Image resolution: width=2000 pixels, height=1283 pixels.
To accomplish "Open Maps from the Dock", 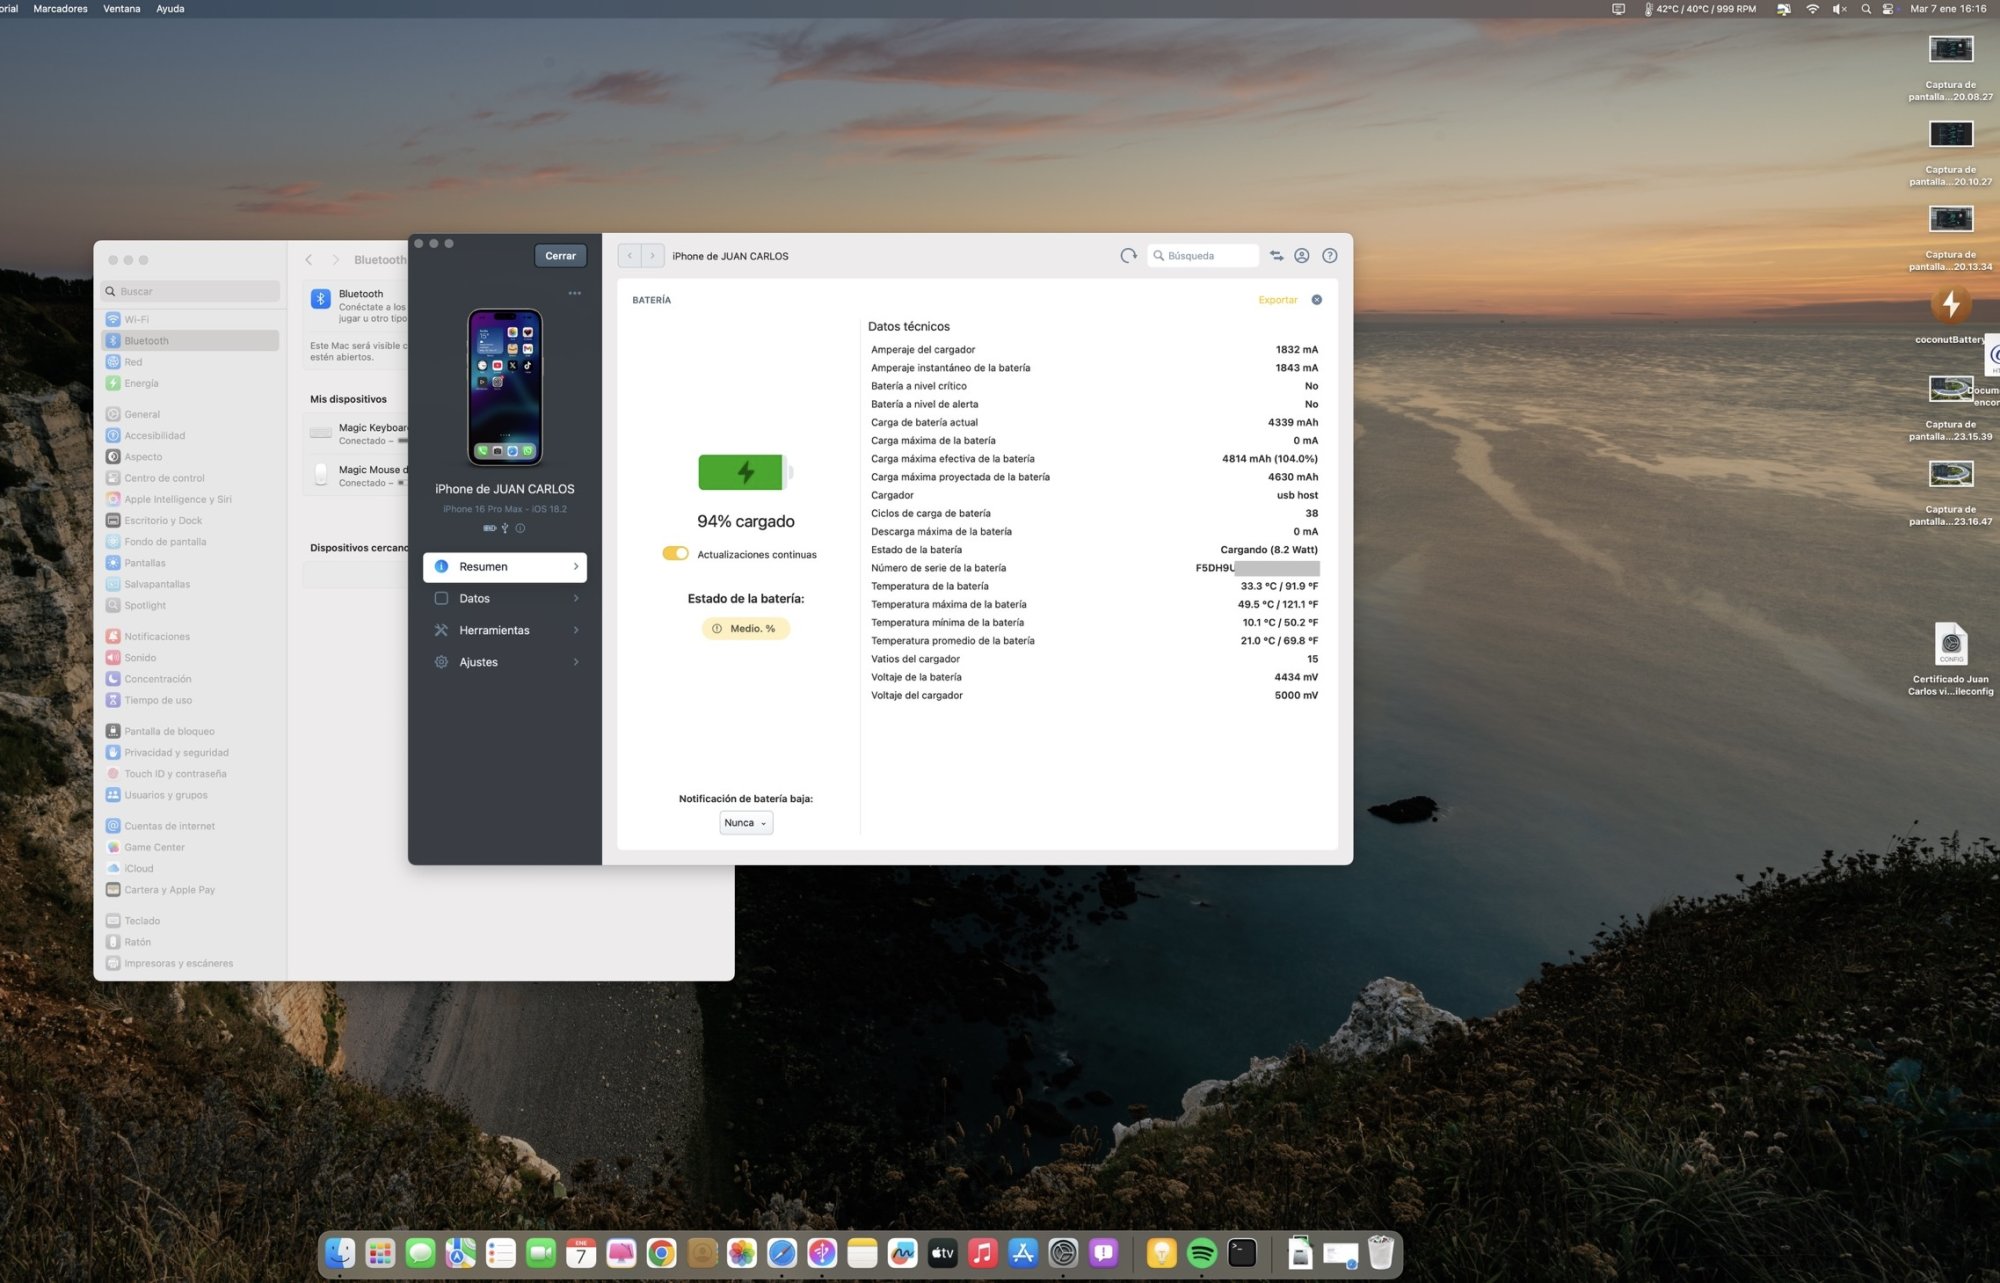I will click(x=460, y=1252).
